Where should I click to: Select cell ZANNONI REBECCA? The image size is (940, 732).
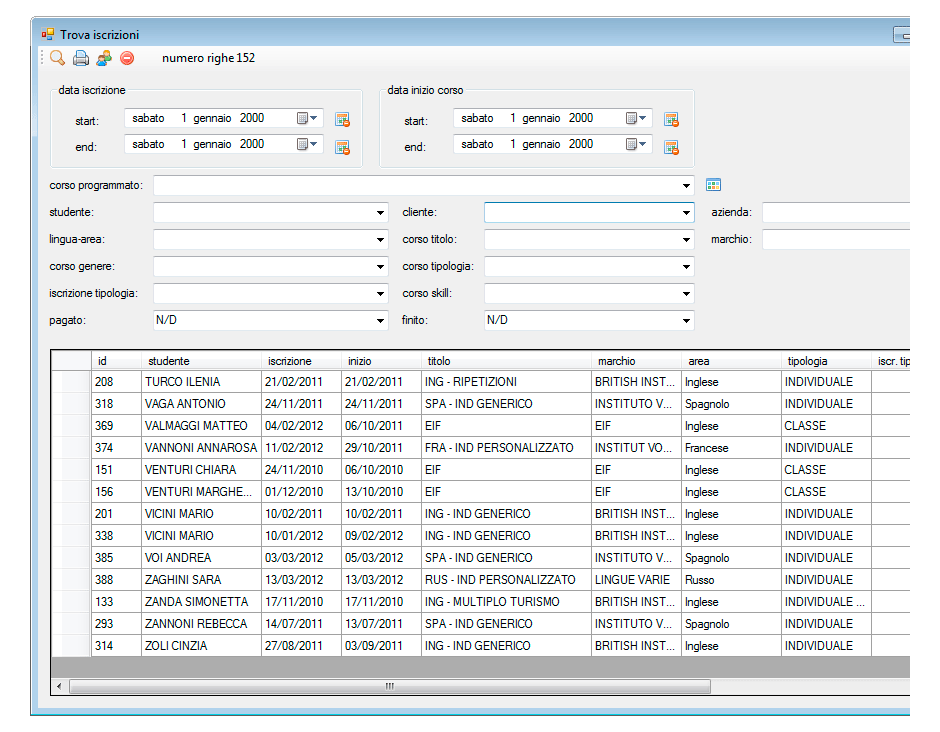[201, 623]
